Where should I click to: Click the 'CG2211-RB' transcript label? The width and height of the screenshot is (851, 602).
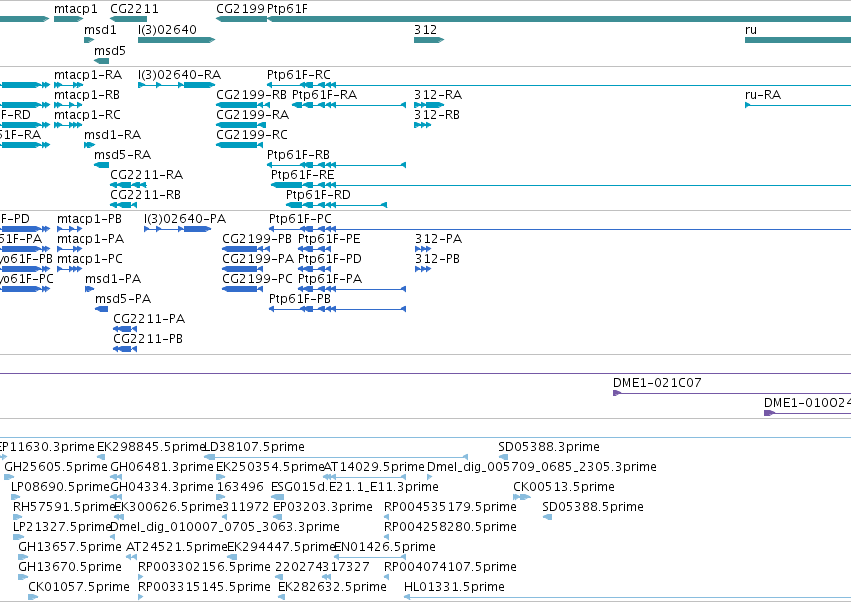pyautogui.click(x=145, y=194)
